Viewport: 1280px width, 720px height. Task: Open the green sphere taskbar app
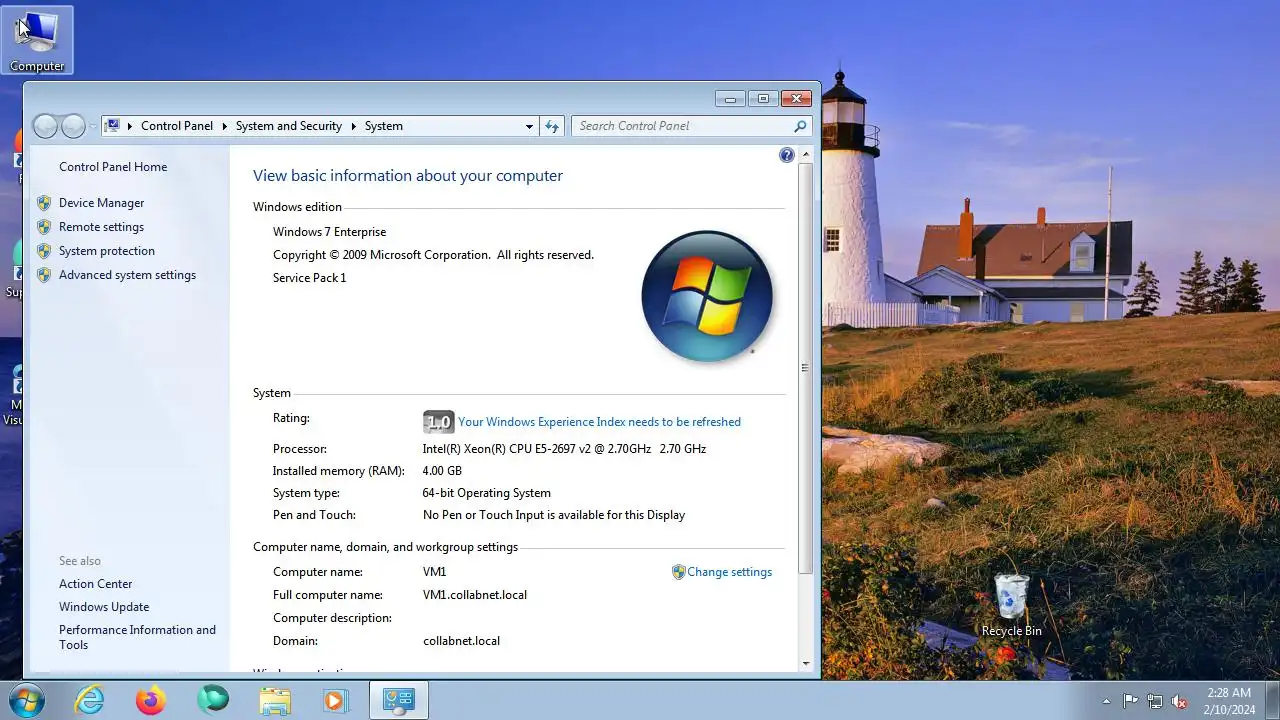click(x=212, y=700)
